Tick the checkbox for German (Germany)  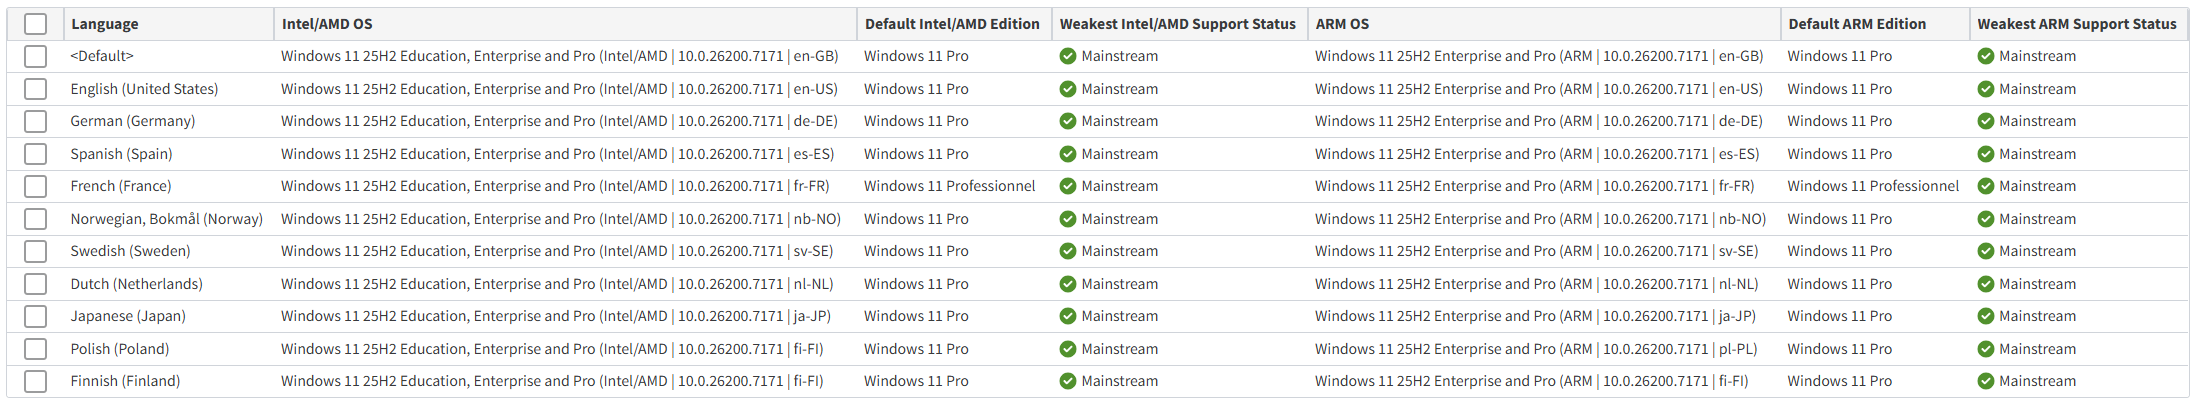pyautogui.click(x=35, y=121)
